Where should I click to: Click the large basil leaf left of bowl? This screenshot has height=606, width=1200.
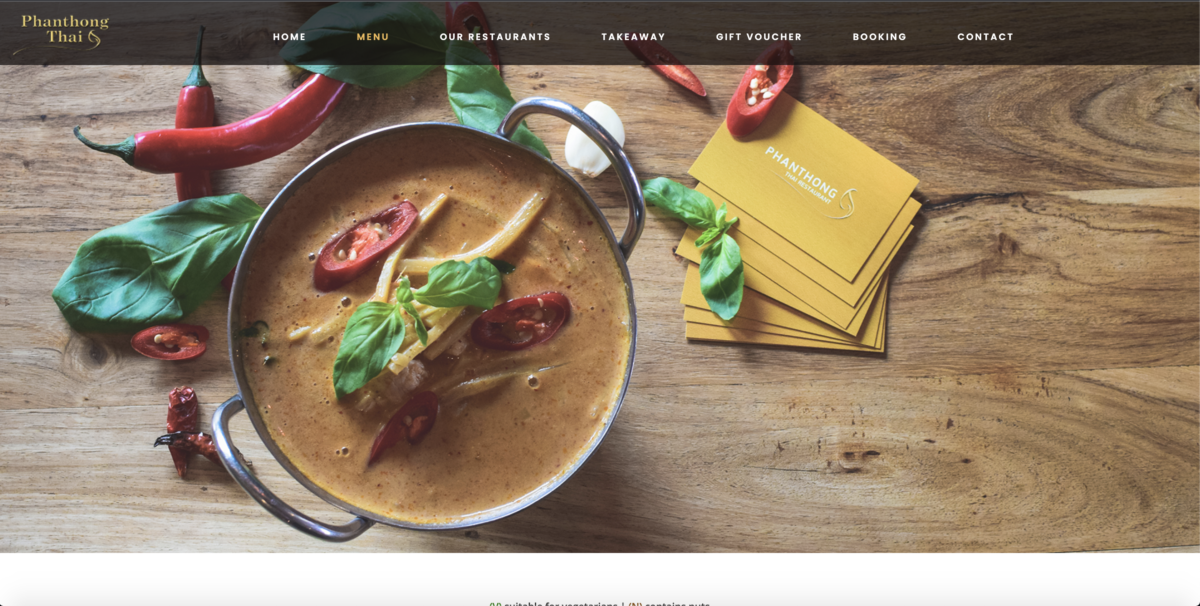coord(157,263)
